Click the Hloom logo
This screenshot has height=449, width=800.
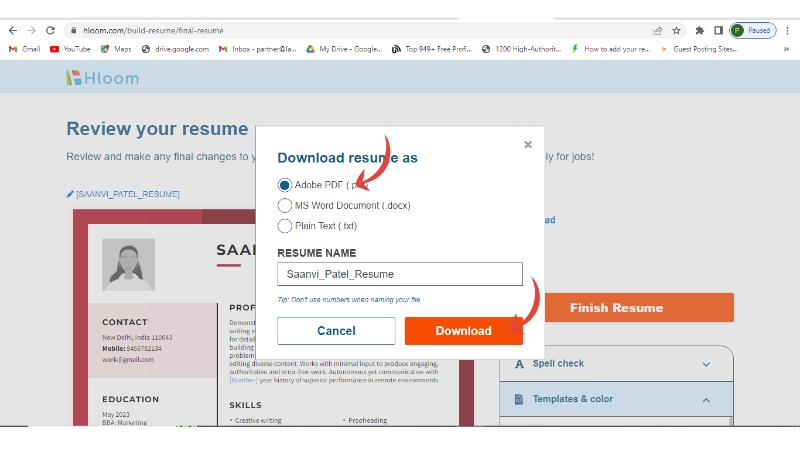click(x=103, y=78)
